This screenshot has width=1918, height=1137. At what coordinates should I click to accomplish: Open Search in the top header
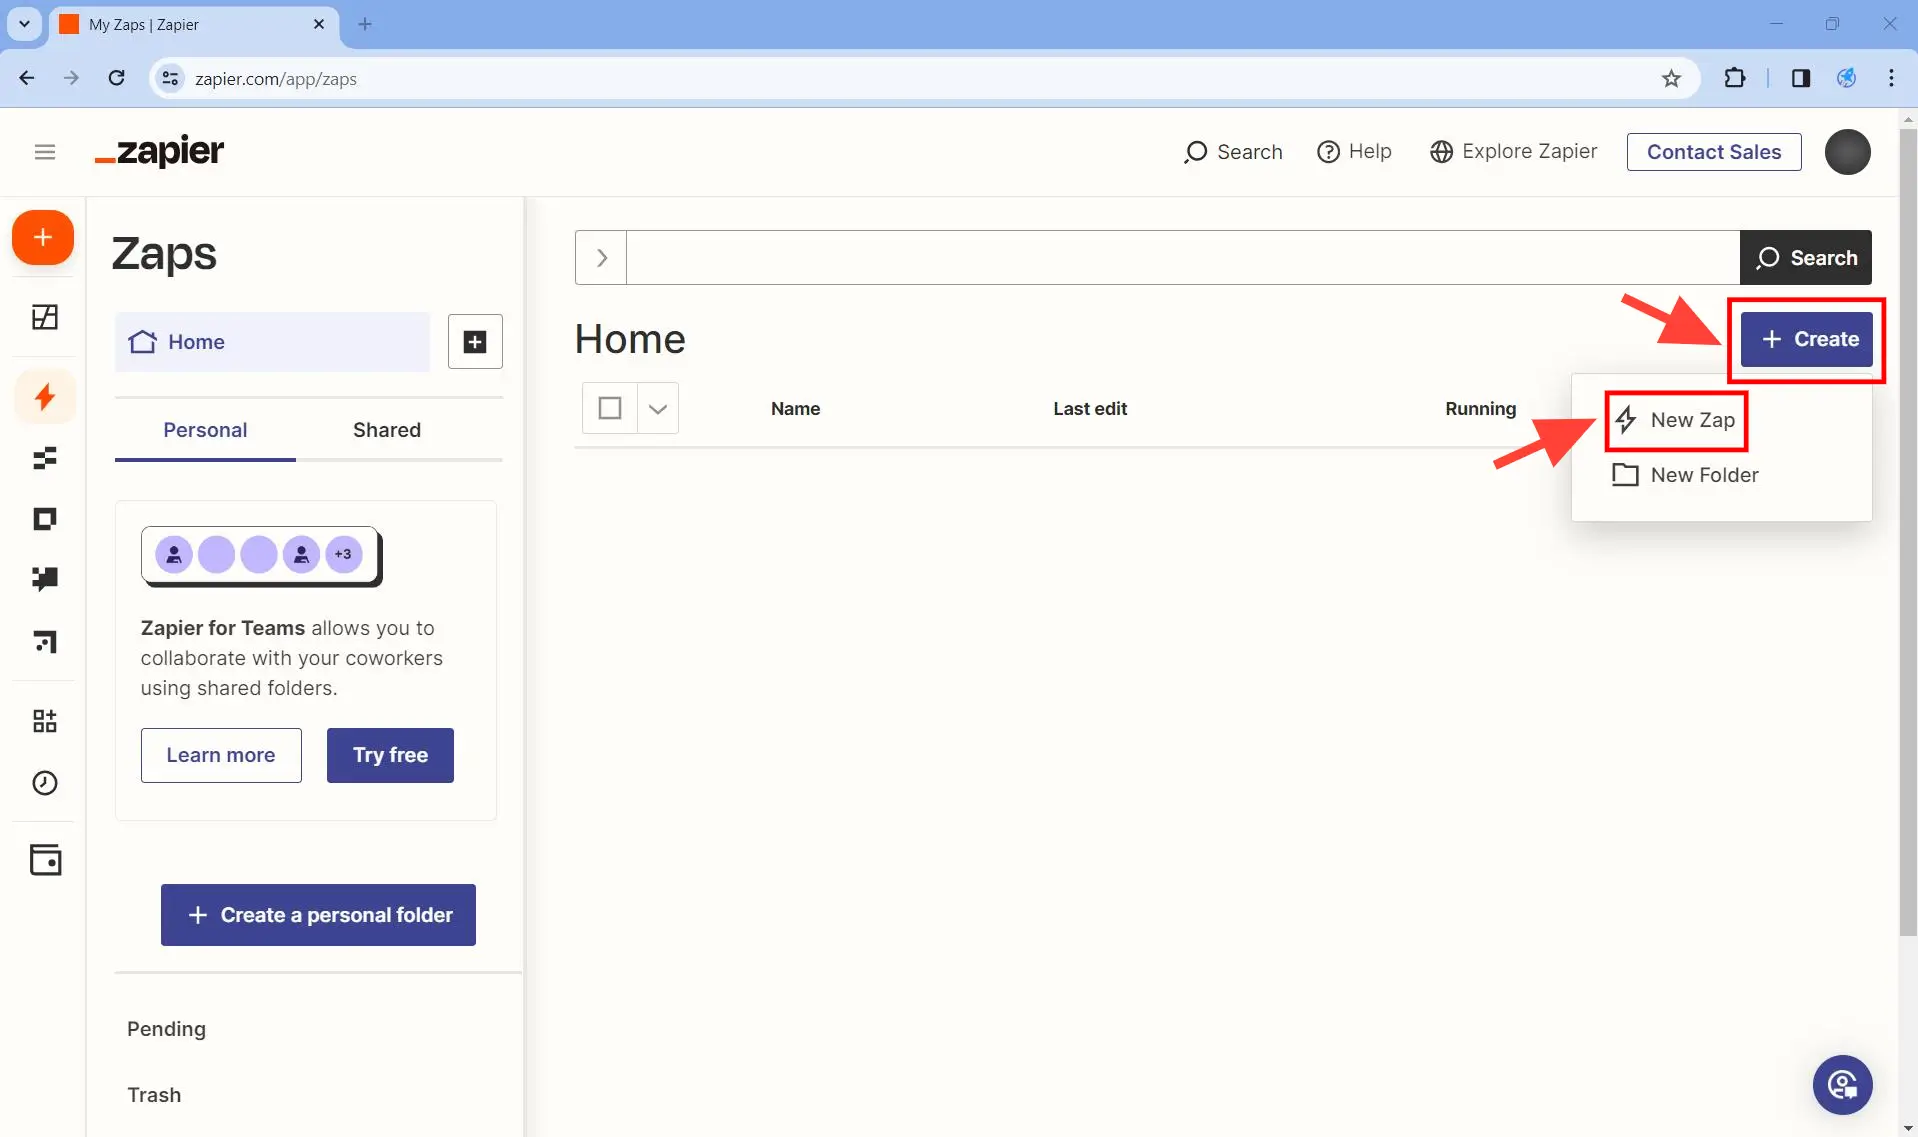tap(1233, 152)
